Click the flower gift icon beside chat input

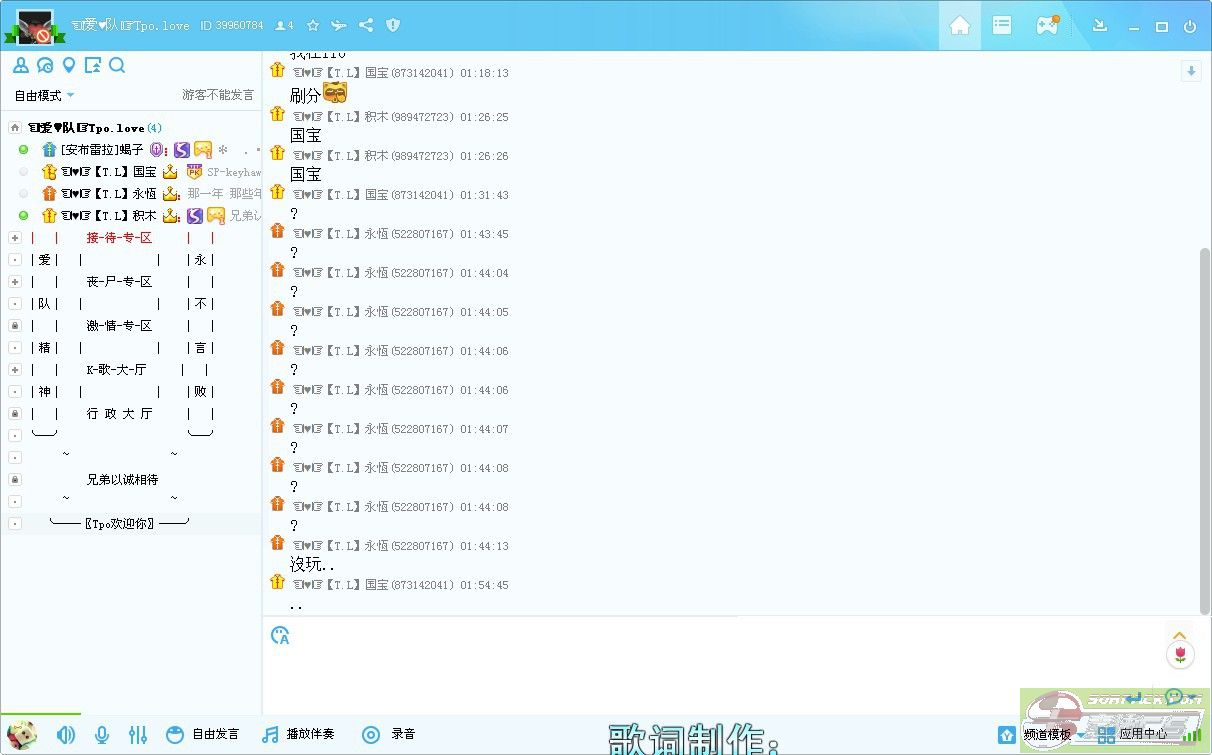pyautogui.click(x=1180, y=654)
